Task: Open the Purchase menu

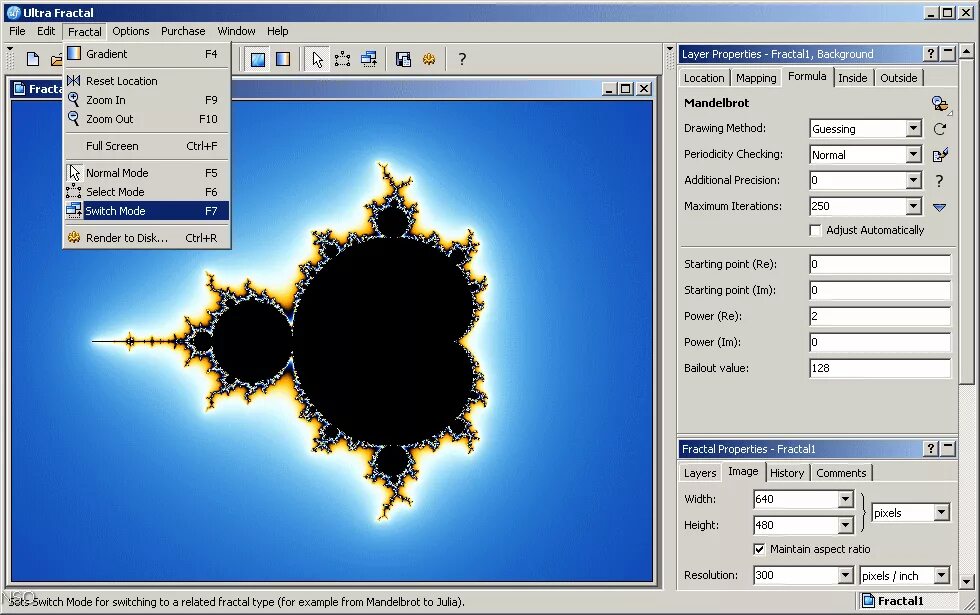Action: [x=183, y=31]
